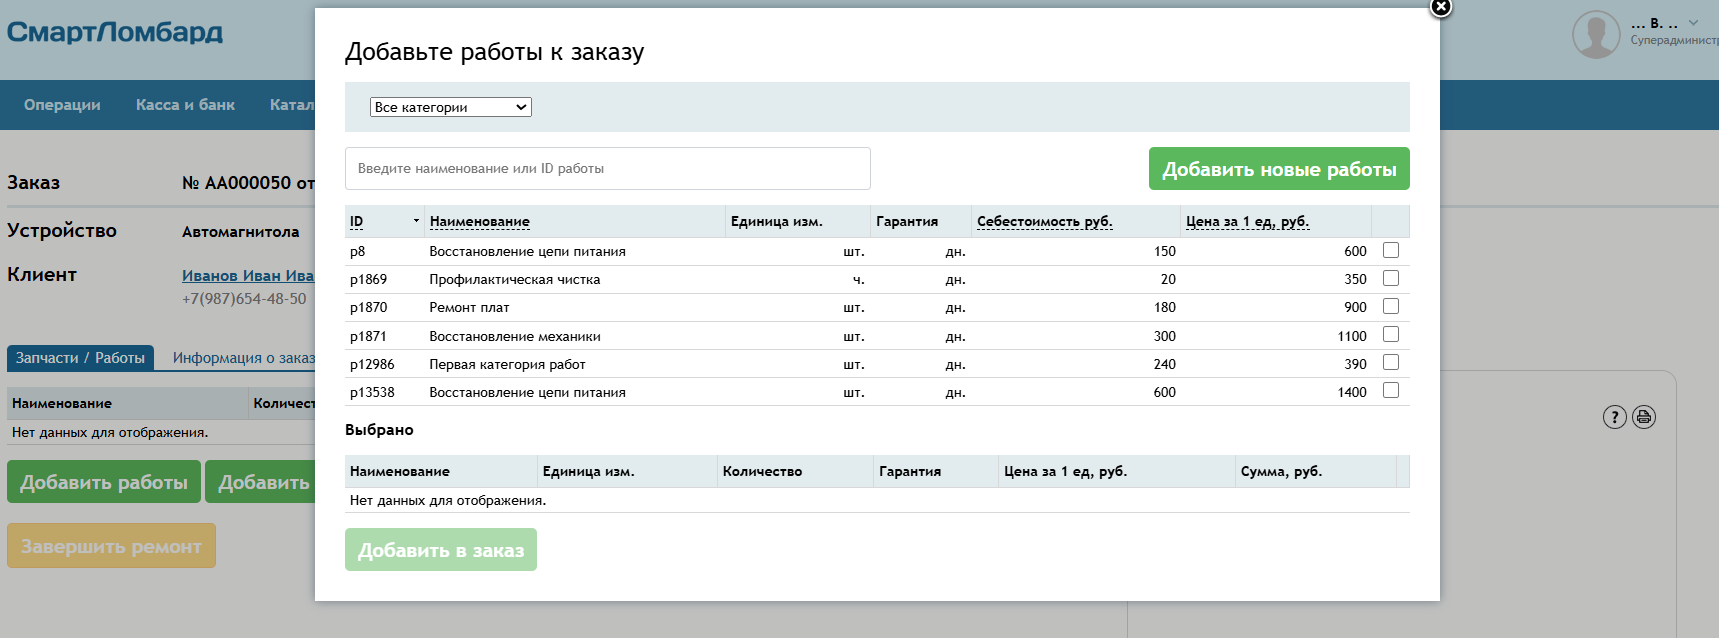This screenshot has height=638, width=1719.
Task: Switch to Информация о заказе tab
Action: coord(243,358)
